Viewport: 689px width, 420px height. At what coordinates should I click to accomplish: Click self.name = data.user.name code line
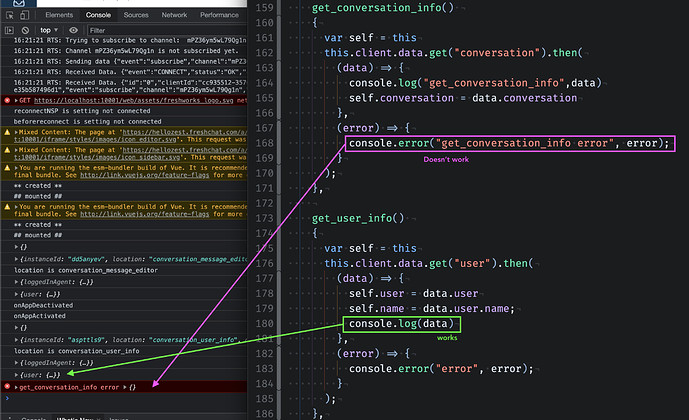click(x=432, y=309)
